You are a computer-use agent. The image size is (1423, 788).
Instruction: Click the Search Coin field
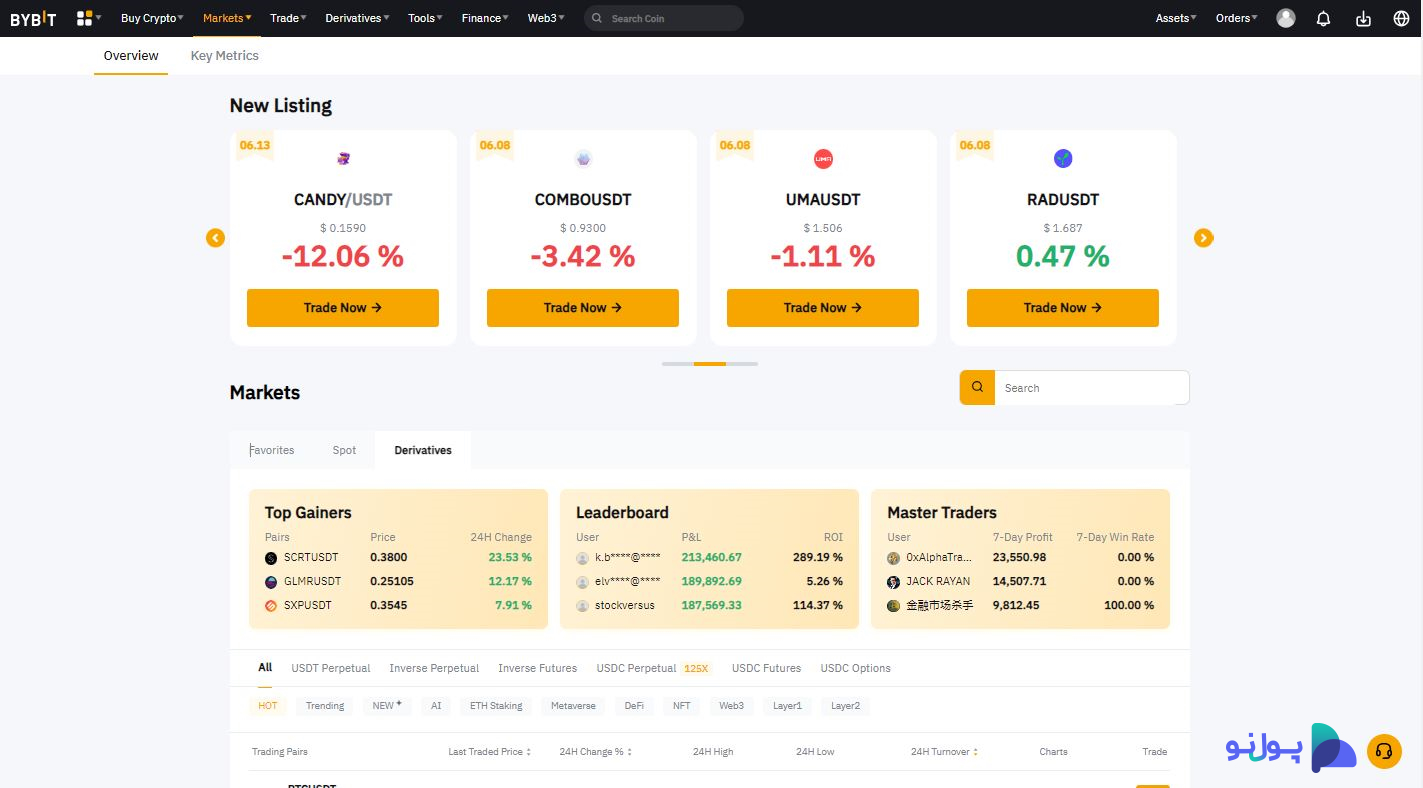(664, 18)
